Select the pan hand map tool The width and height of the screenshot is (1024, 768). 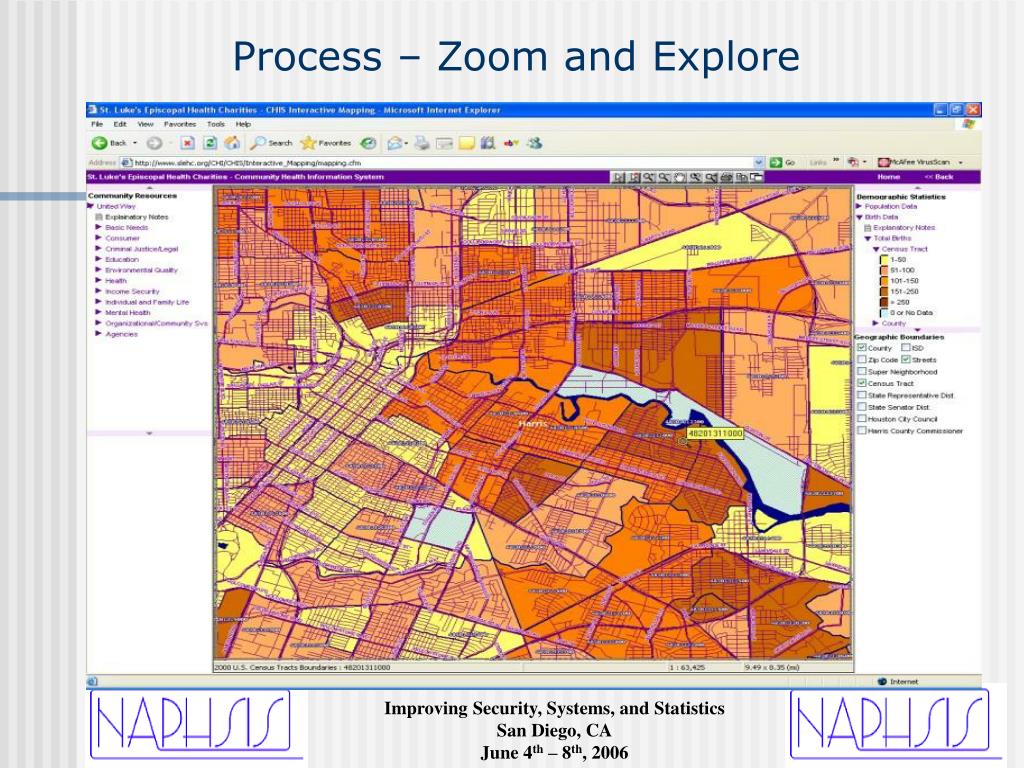(680, 177)
